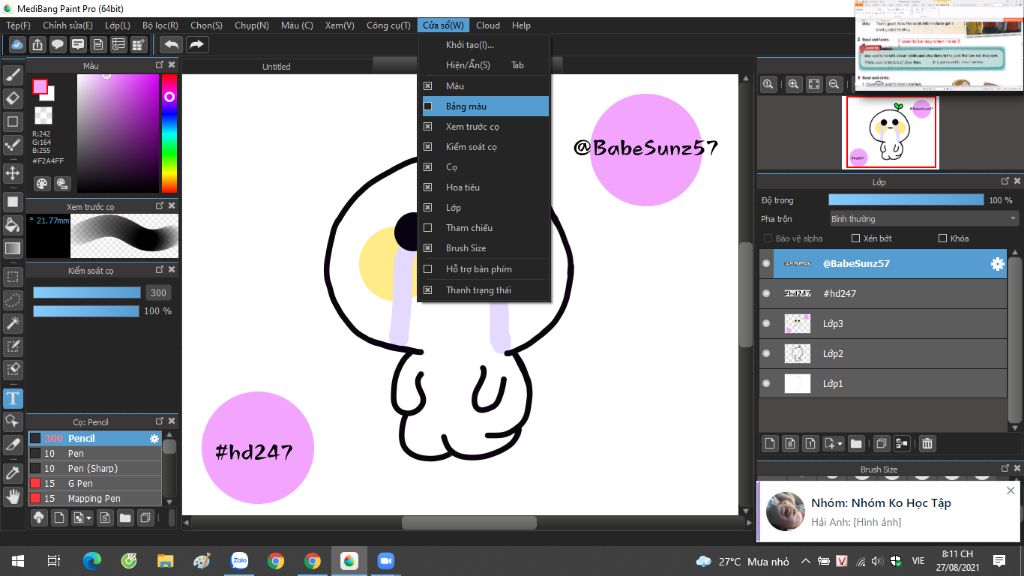Download brushes from cloud icon
Screen dimensions: 1024x576
(x=39, y=518)
